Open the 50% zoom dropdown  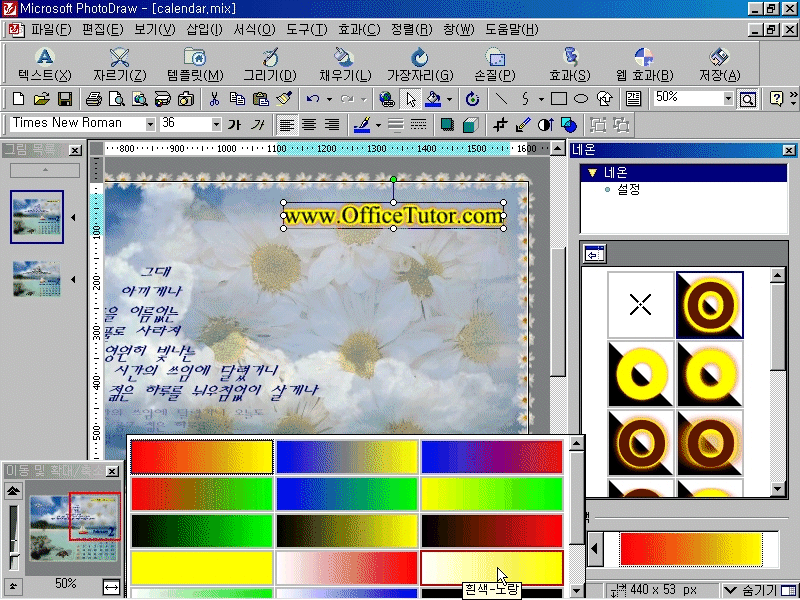pos(729,98)
